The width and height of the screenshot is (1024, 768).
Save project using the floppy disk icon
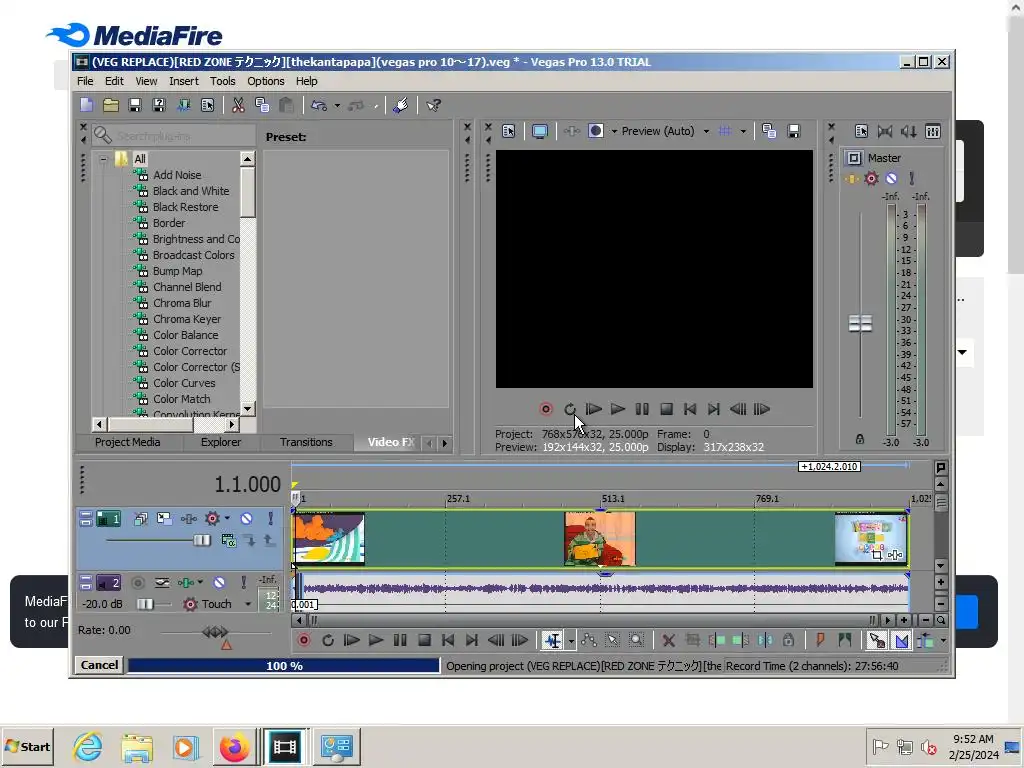point(135,105)
